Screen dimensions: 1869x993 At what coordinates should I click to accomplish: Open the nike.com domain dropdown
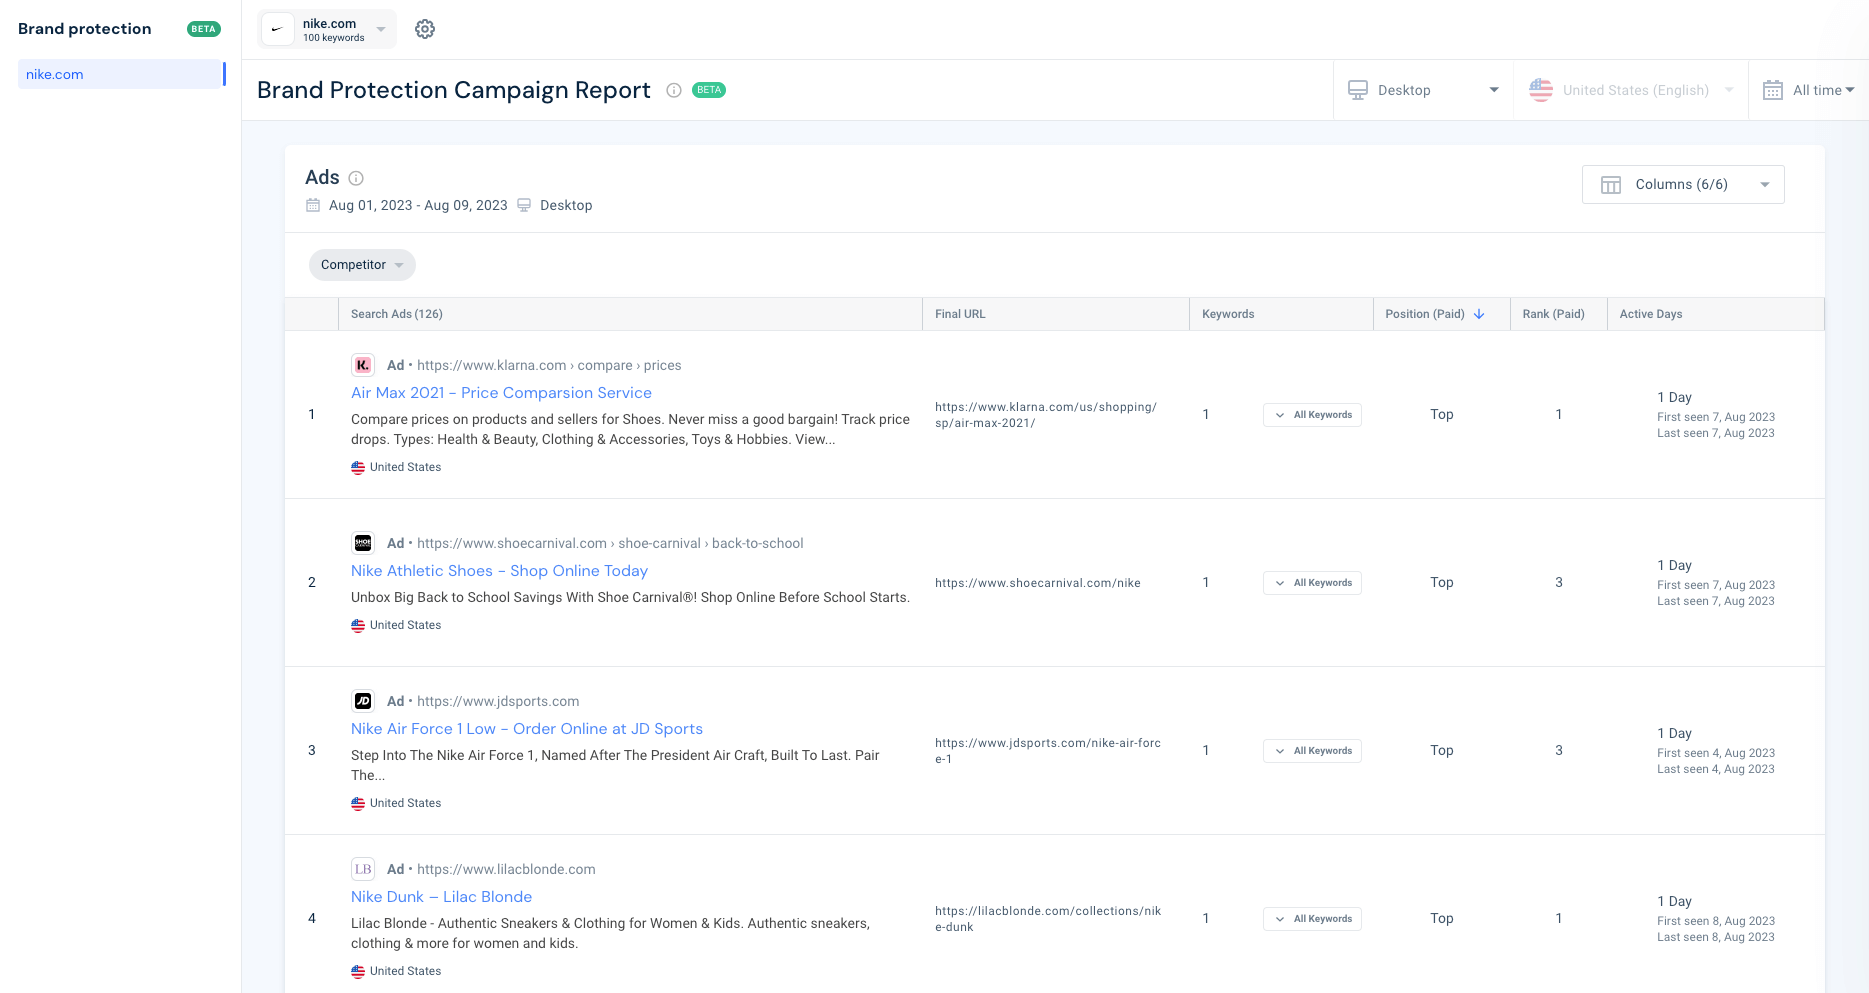327,30
